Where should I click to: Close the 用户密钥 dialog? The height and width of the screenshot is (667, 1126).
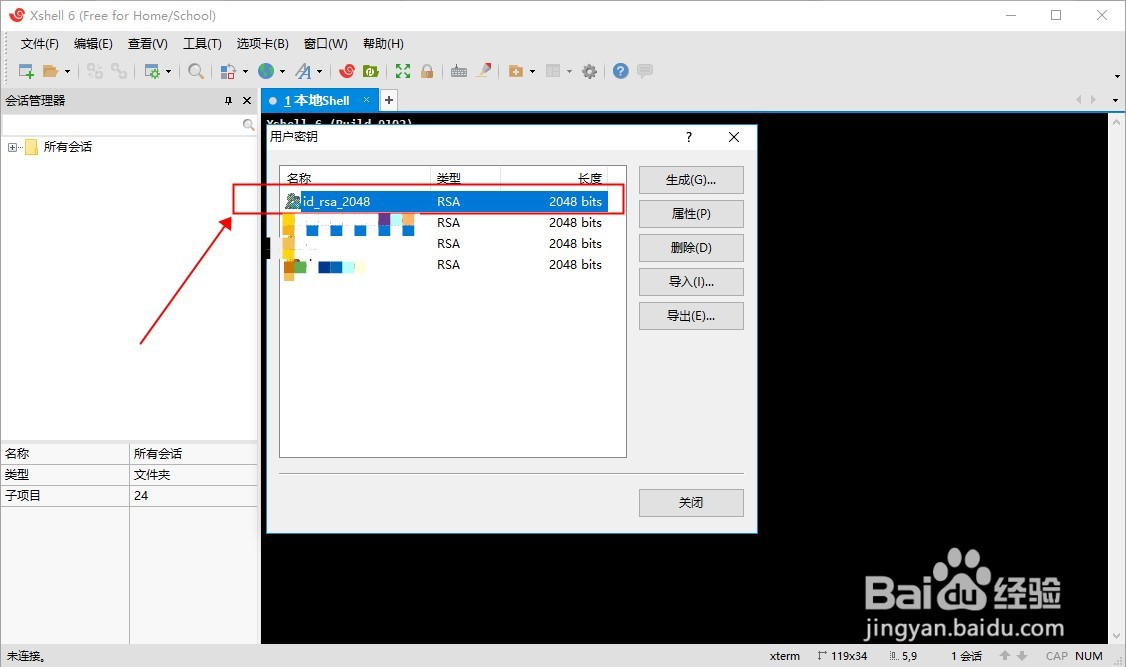(734, 137)
